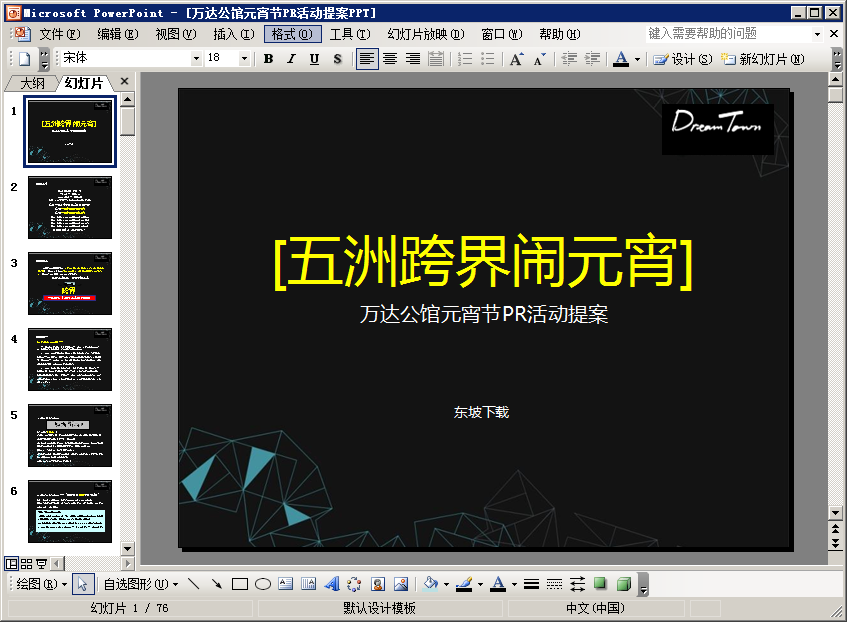Toggle text Shadow formatting

(x=338, y=59)
